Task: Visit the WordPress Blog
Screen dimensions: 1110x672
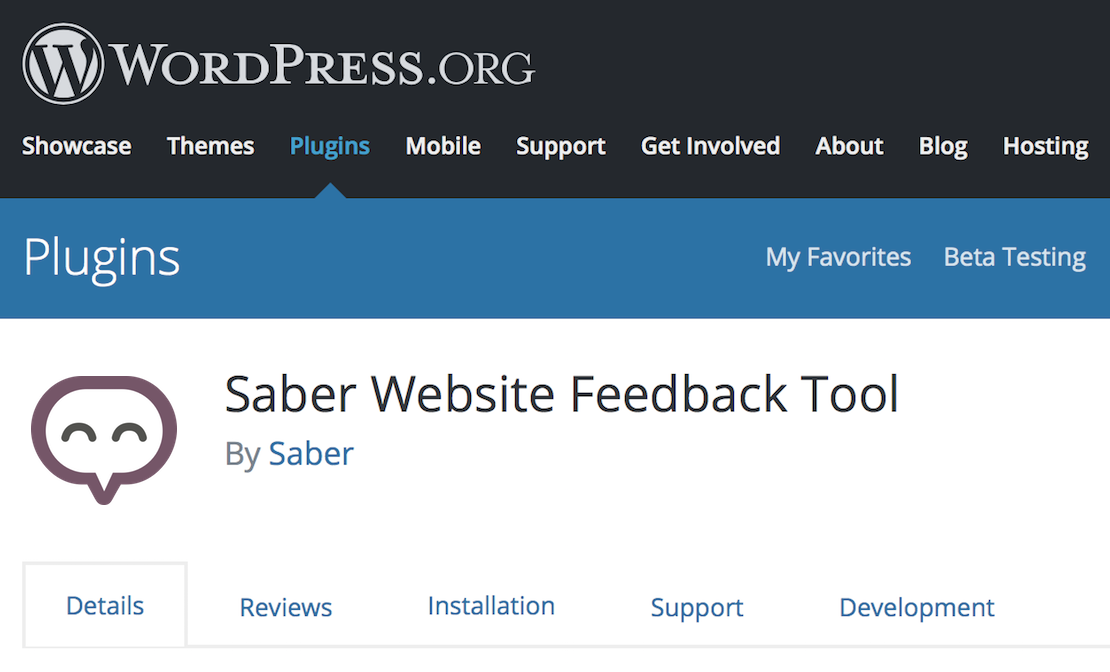Action: [x=942, y=146]
